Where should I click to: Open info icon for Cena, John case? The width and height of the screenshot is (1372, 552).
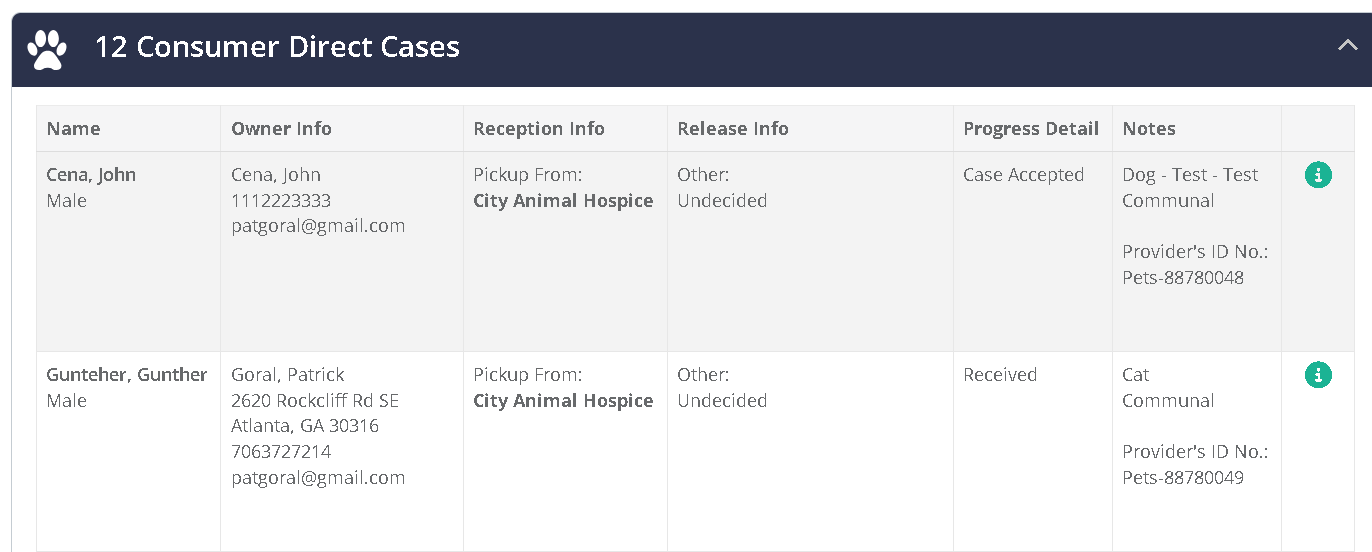click(1318, 176)
